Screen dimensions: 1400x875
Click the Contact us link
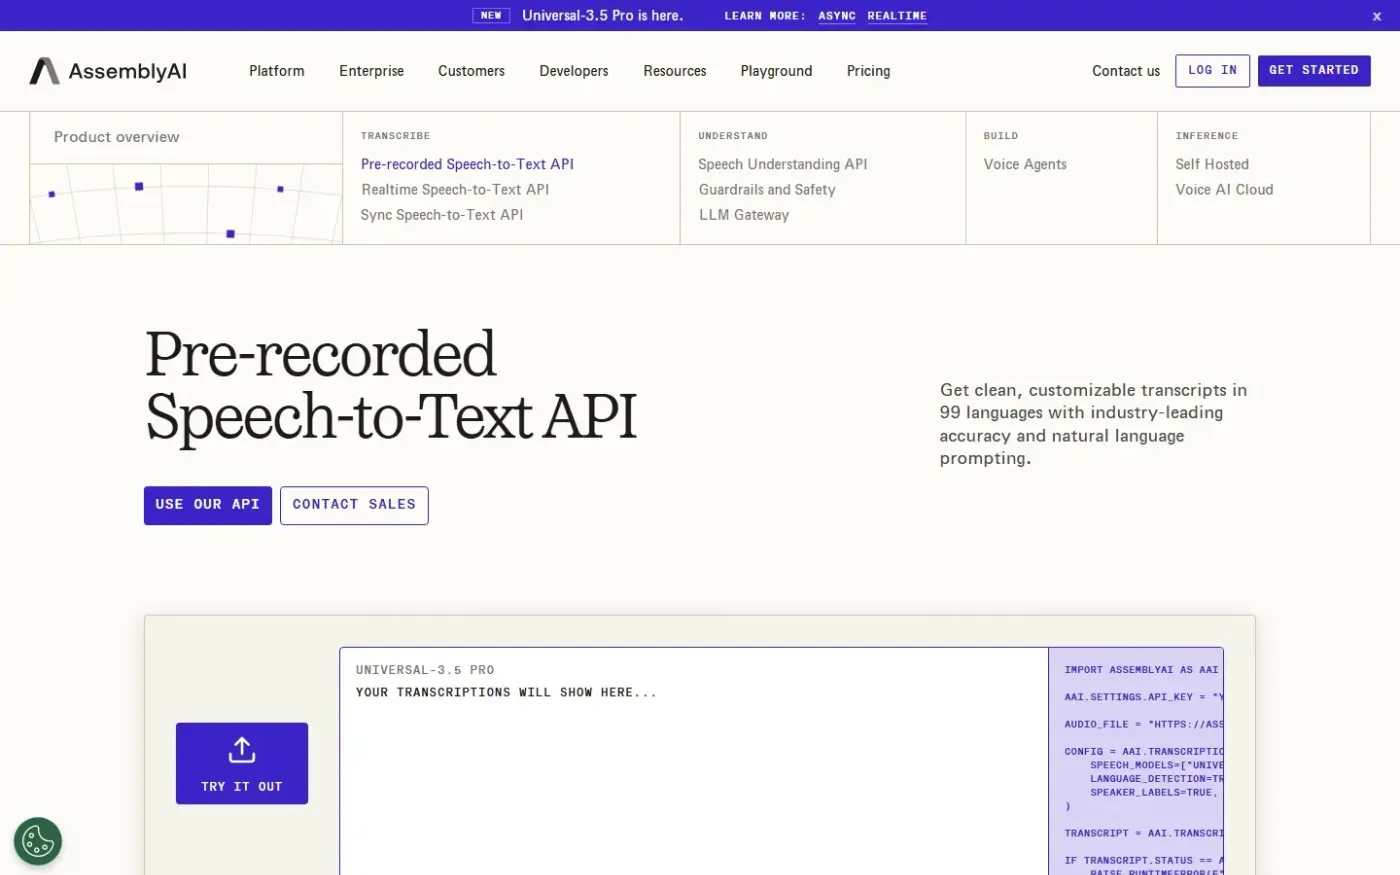(1126, 71)
